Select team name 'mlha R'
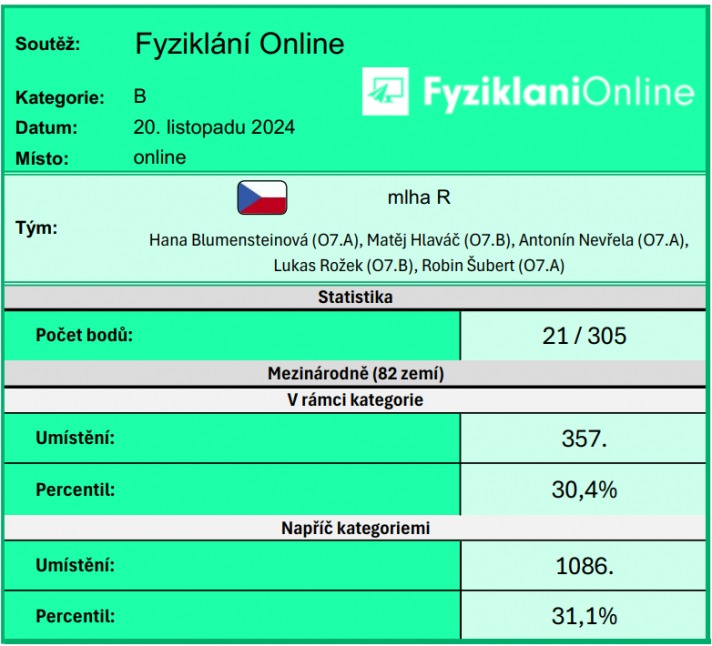Image resolution: width=712 pixels, height=646 pixels. tap(419, 197)
